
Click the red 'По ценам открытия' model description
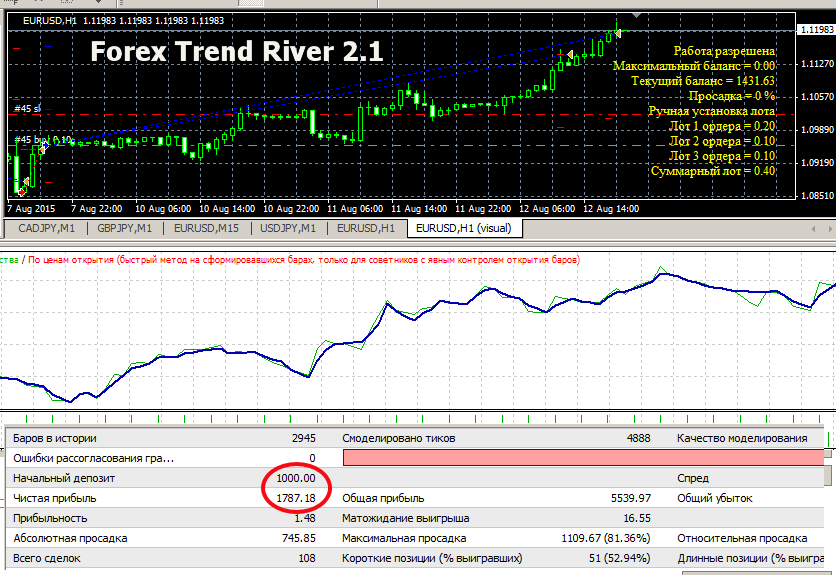[304, 260]
